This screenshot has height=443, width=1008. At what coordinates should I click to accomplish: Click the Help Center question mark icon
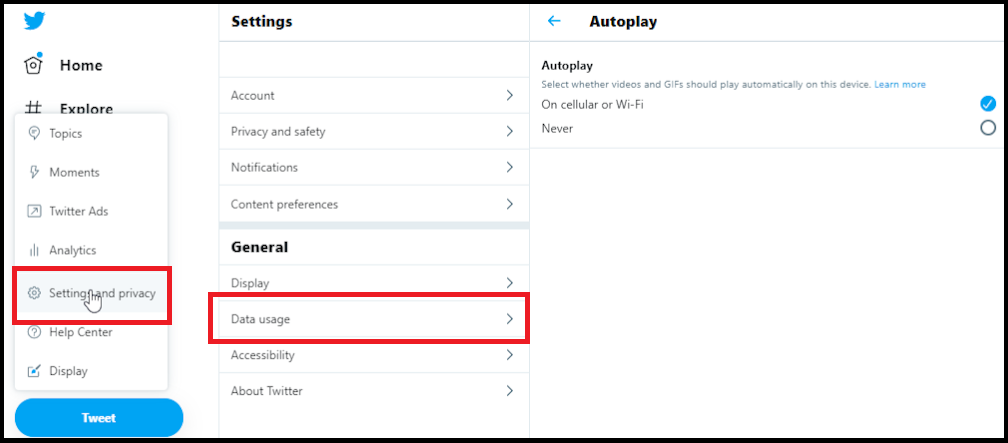point(34,332)
